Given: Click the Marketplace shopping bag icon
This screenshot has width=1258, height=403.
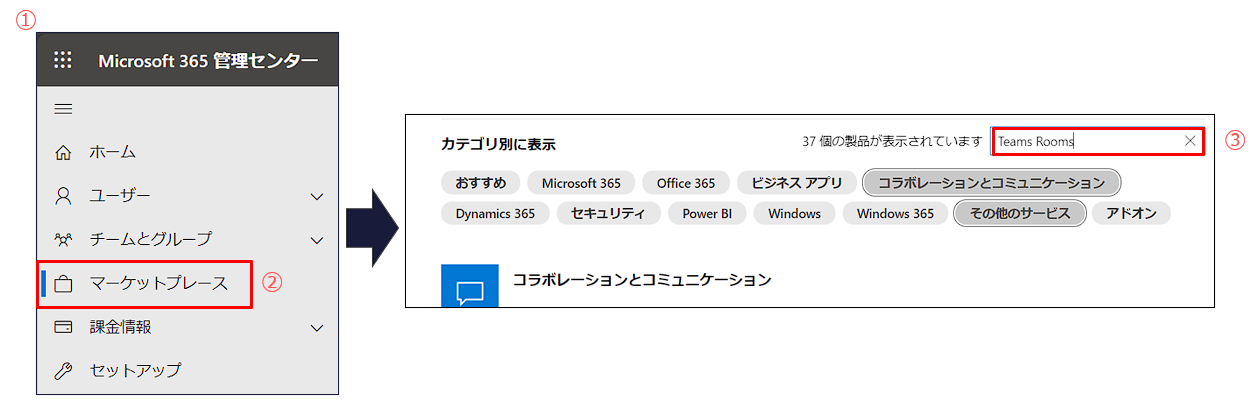Looking at the screenshot, I should click(x=63, y=284).
